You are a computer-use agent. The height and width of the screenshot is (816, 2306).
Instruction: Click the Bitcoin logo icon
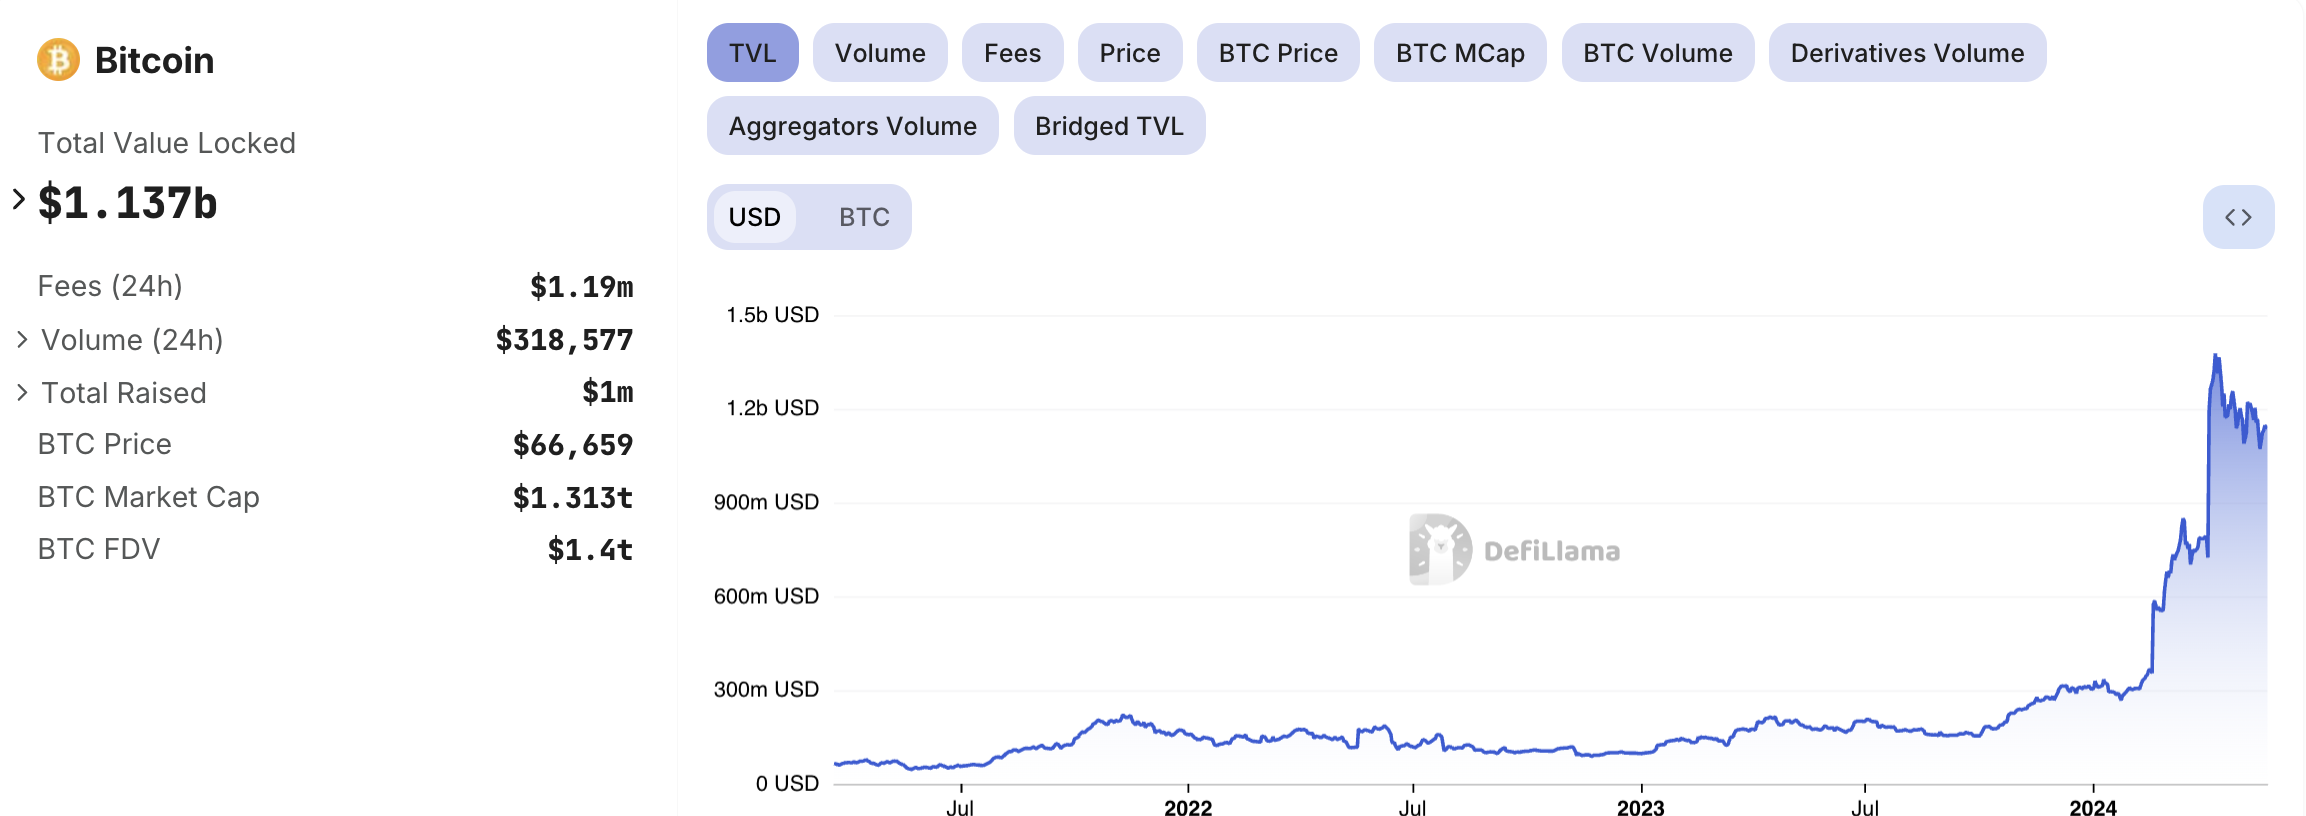(x=58, y=60)
